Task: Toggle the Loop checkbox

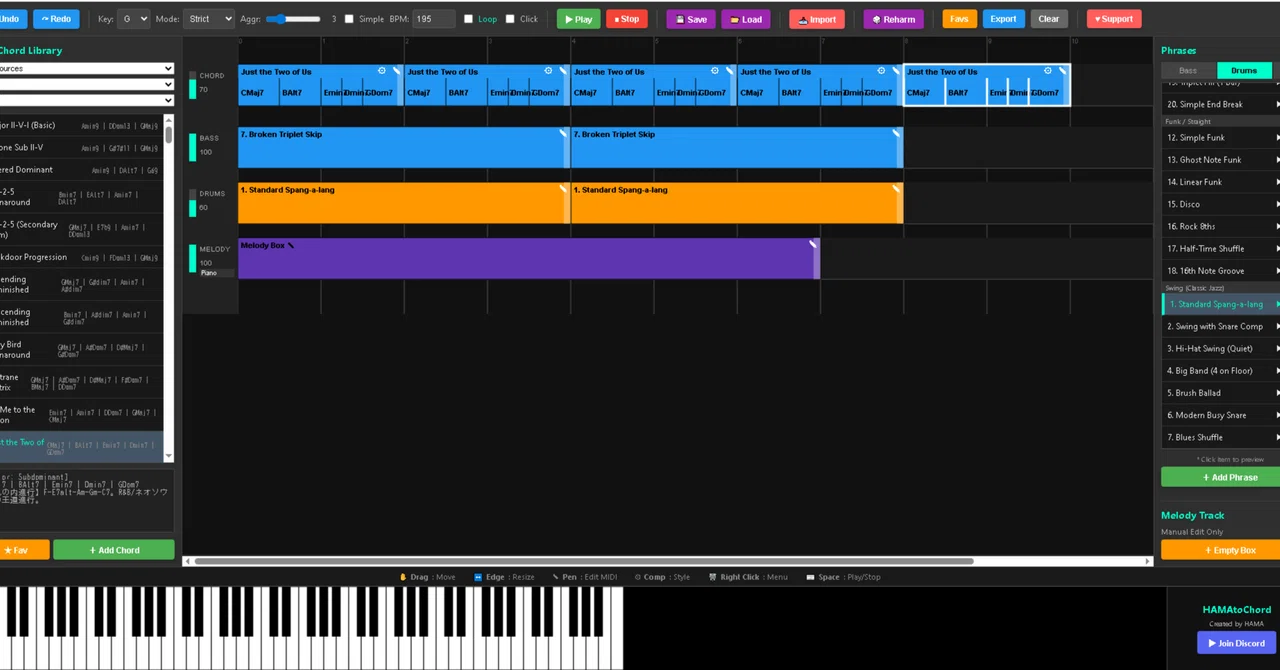Action: coord(468,19)
